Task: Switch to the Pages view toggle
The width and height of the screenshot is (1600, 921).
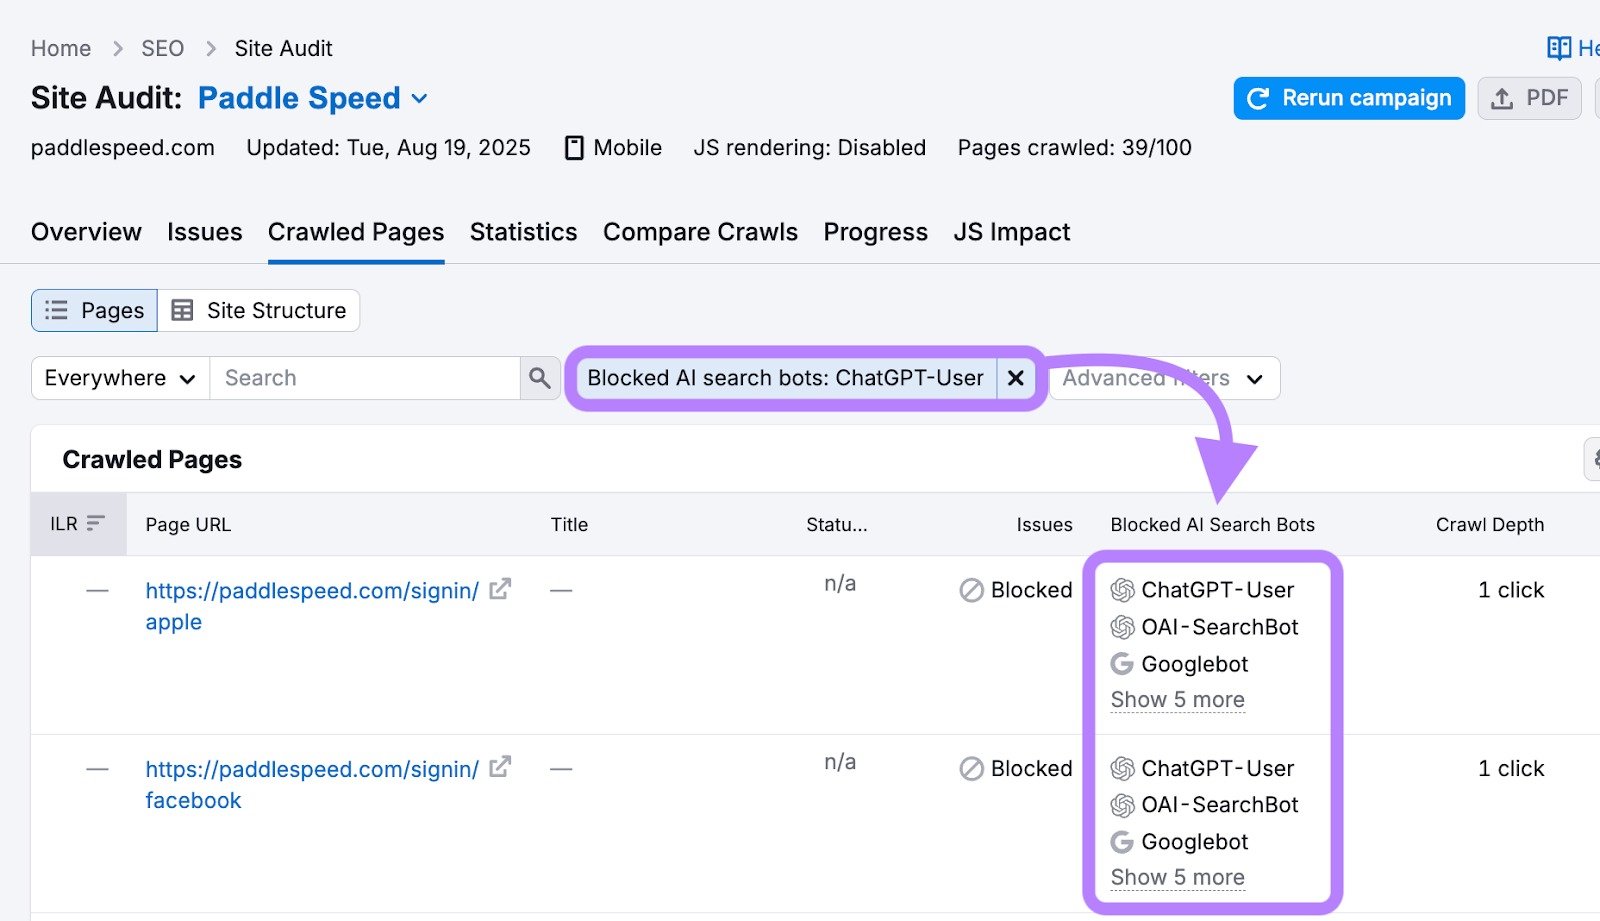Action: [x=94, y=310]
